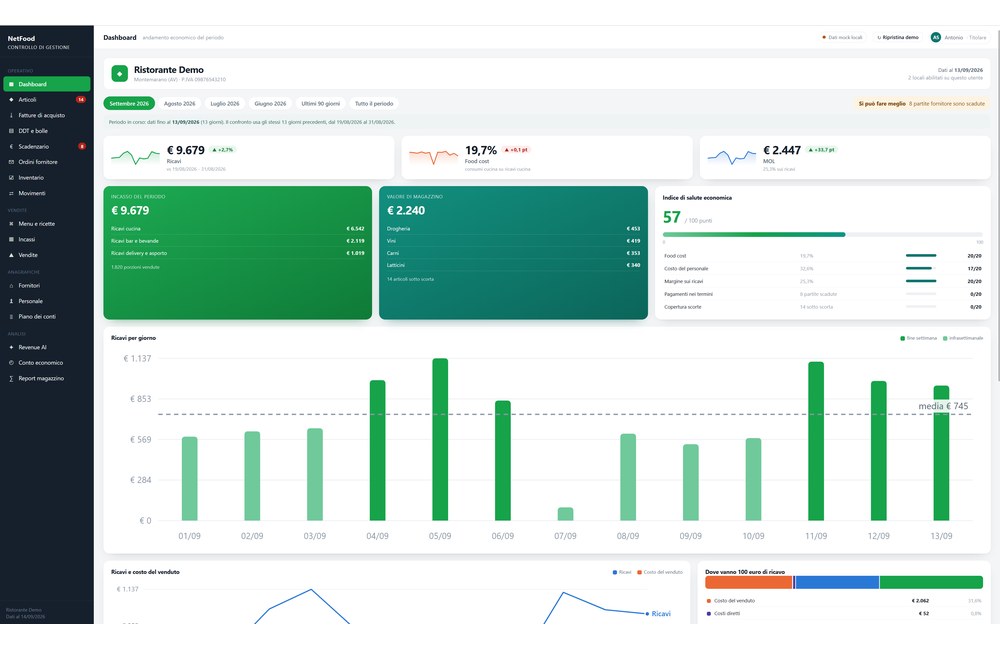
Task: Click the Costo del personale score bar
Action: [921, 269]
